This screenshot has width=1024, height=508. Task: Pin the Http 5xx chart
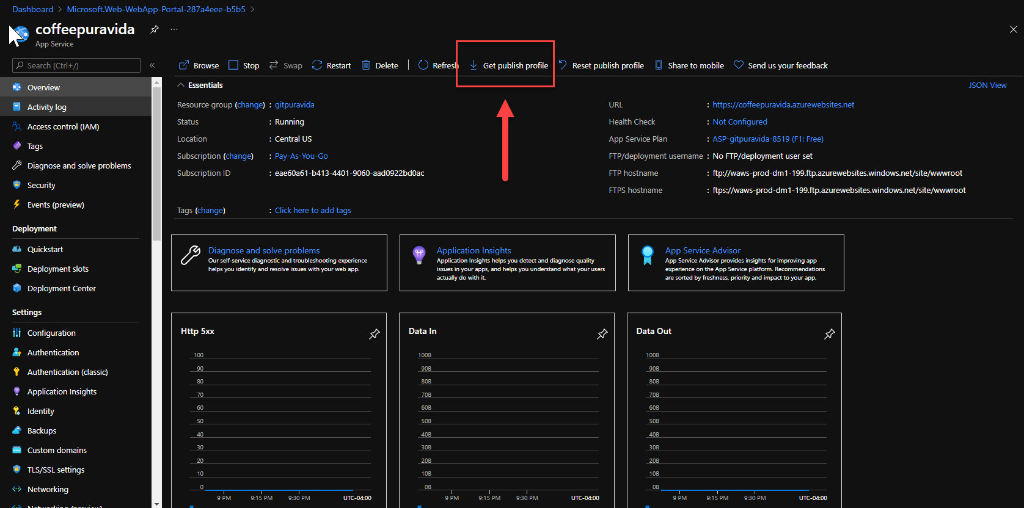click(x=374, y=334)
